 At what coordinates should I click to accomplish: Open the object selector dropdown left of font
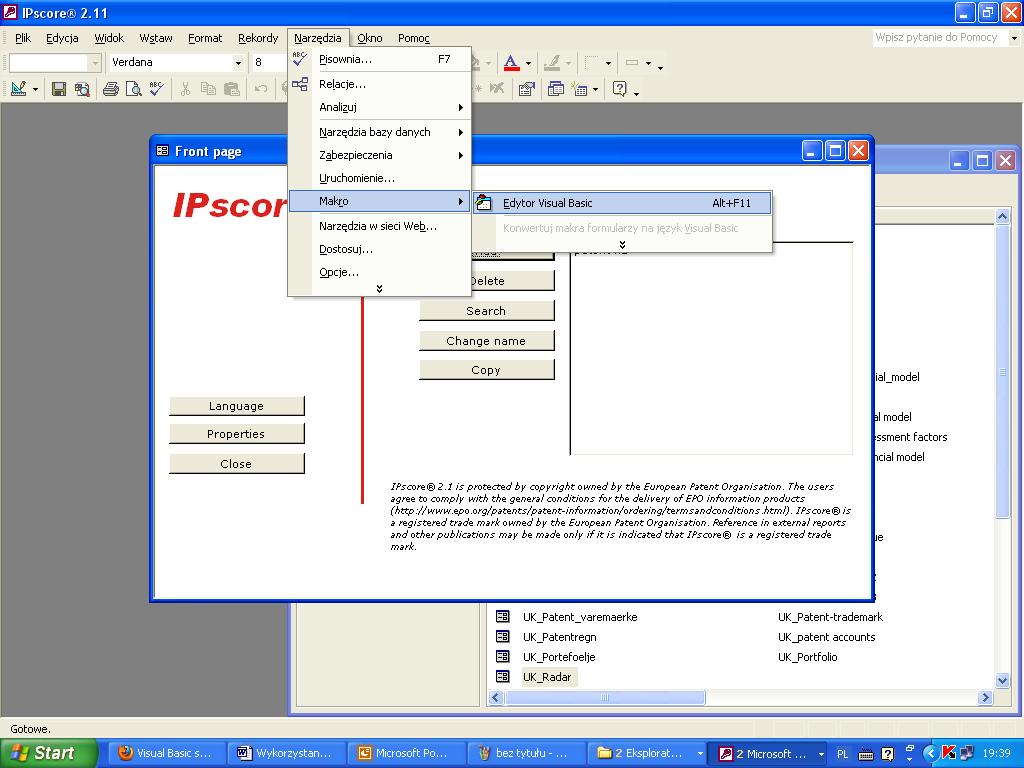click(x=95, y=63)
